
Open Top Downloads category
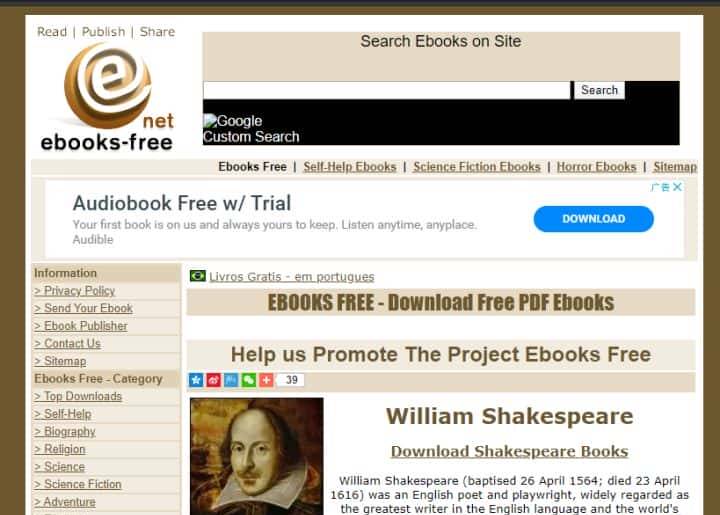tap(78, 396)
